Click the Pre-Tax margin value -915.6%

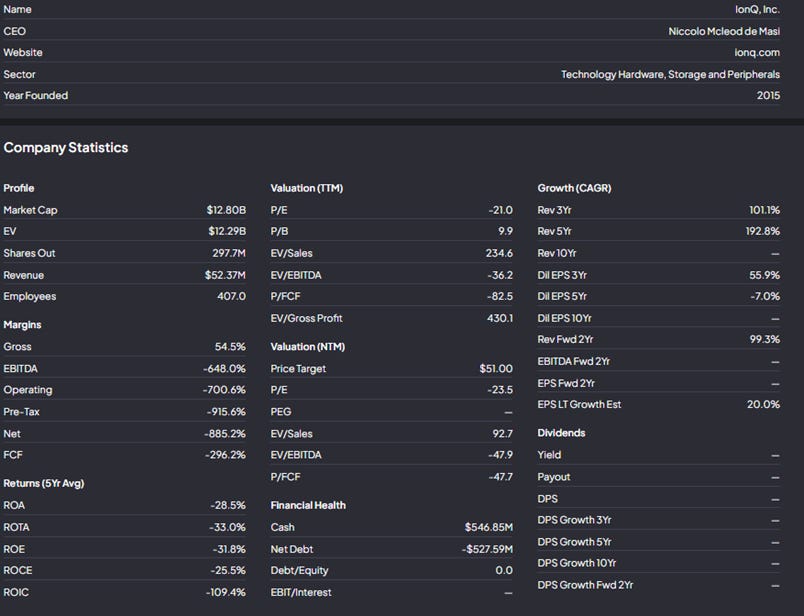[226, 412]
